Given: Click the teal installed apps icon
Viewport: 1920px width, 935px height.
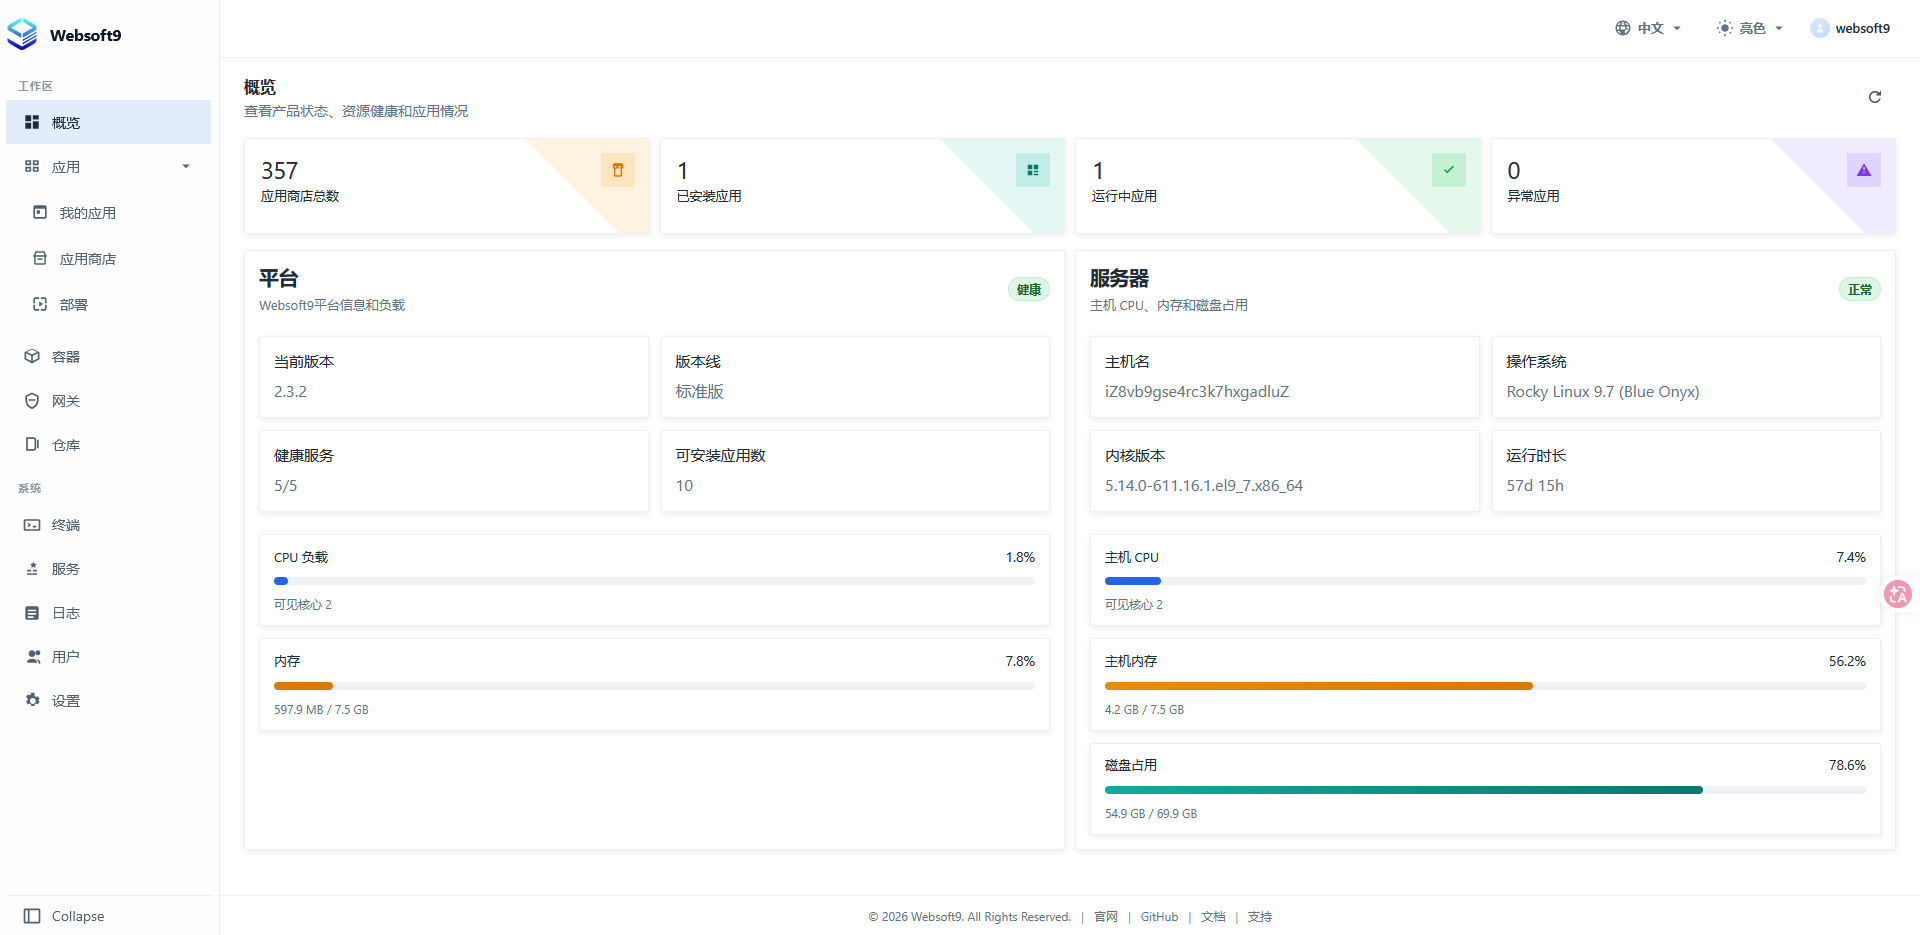Looking at the screenshot, I should (x=1033, y=170).
